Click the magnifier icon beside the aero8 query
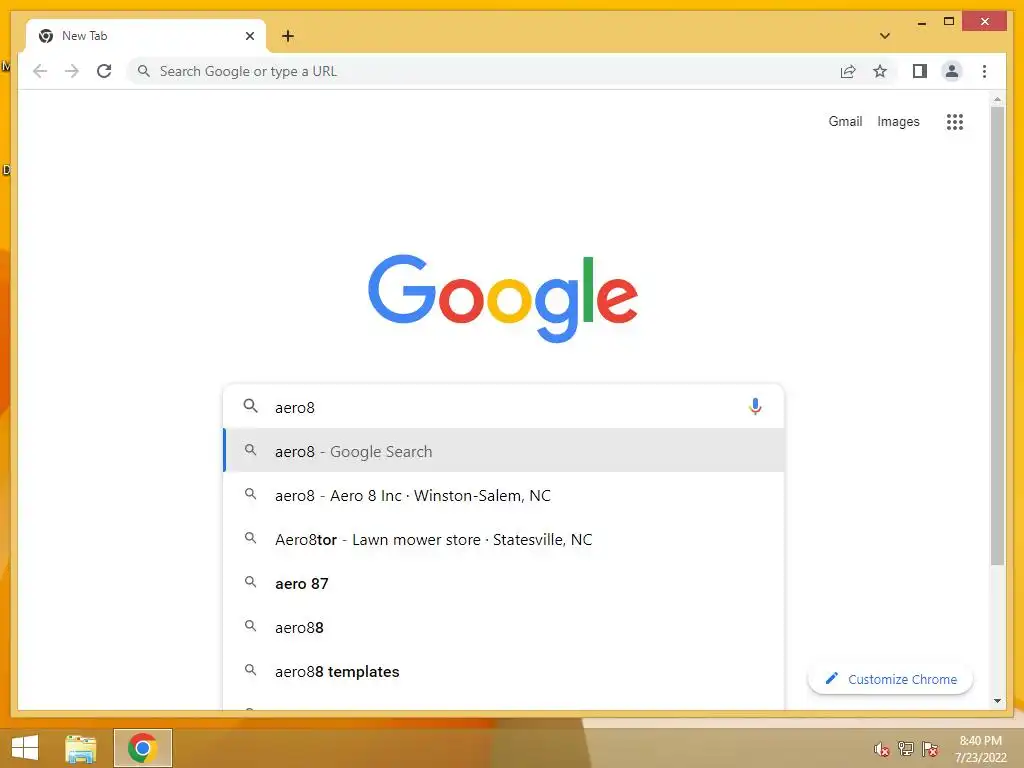1024x768 pixels. 250,406
